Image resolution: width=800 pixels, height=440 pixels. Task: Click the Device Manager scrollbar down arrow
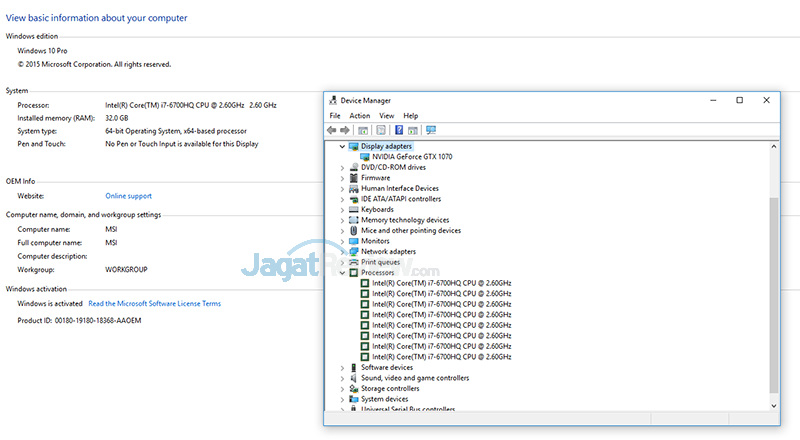(x=773, y=406)
